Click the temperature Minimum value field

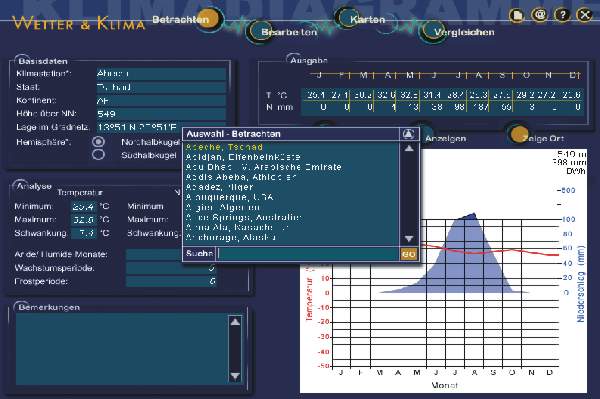pos(84,207)
